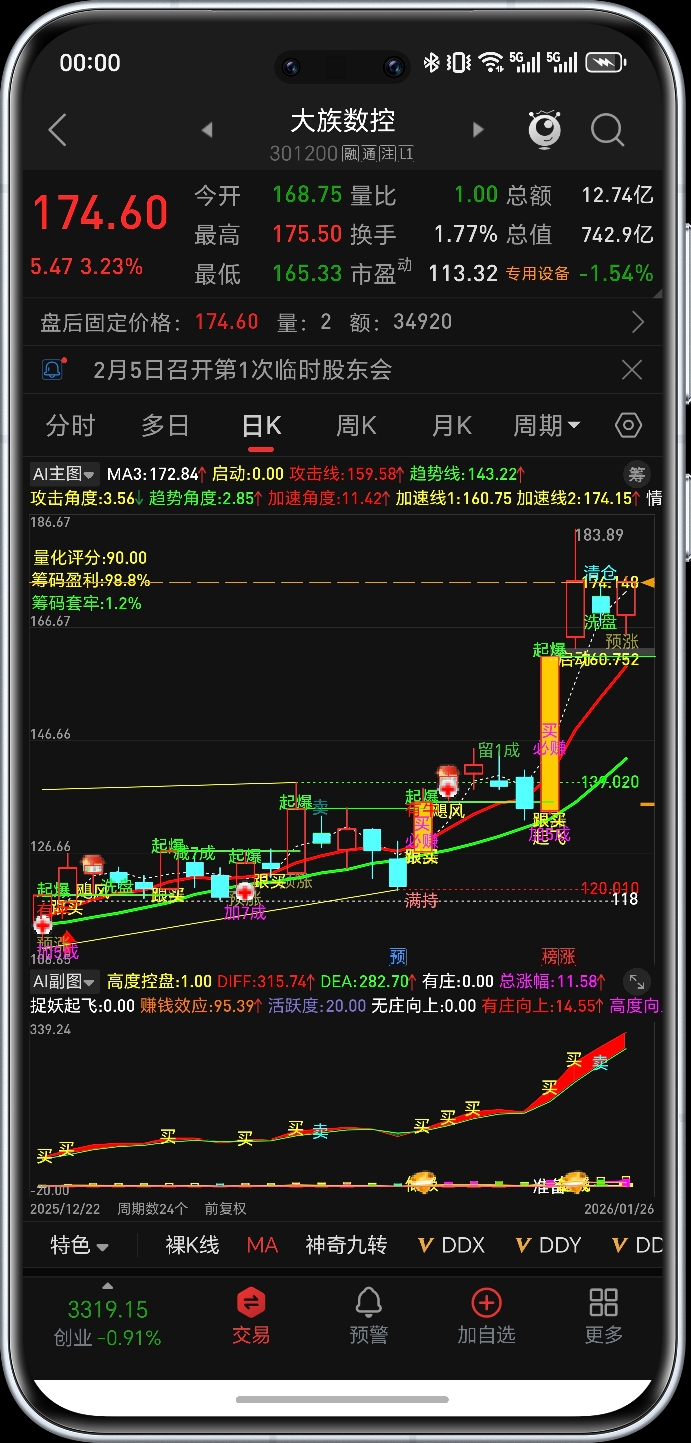Tap 满持 signal label on chart

[421, 901]
